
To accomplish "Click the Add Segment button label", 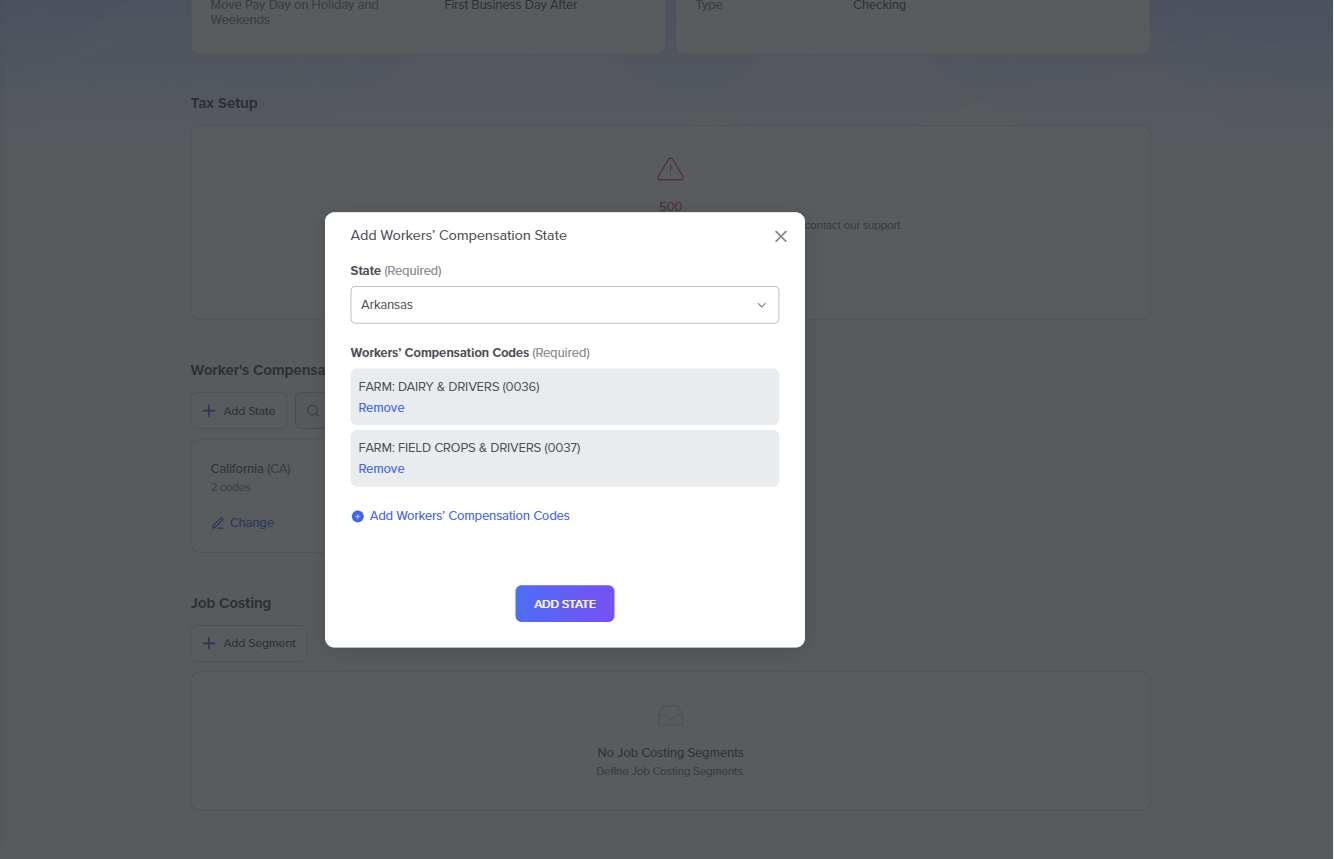I will point(259,643).
